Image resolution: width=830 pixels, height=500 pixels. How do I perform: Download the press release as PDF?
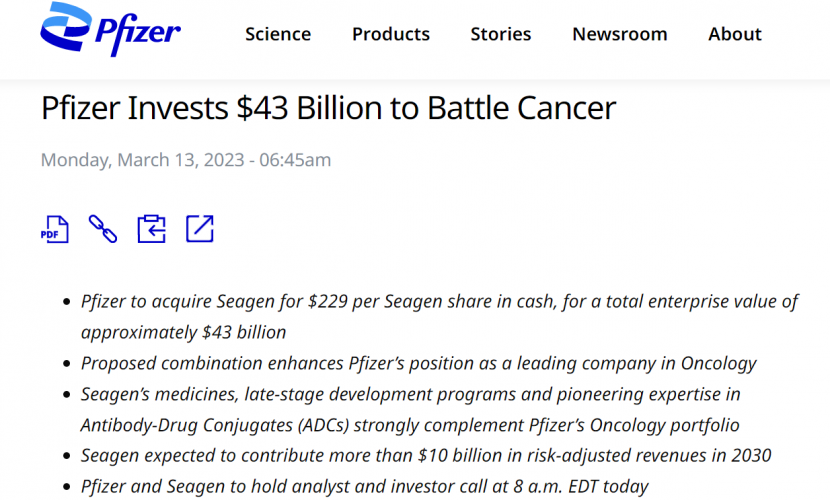click(54, 229)
